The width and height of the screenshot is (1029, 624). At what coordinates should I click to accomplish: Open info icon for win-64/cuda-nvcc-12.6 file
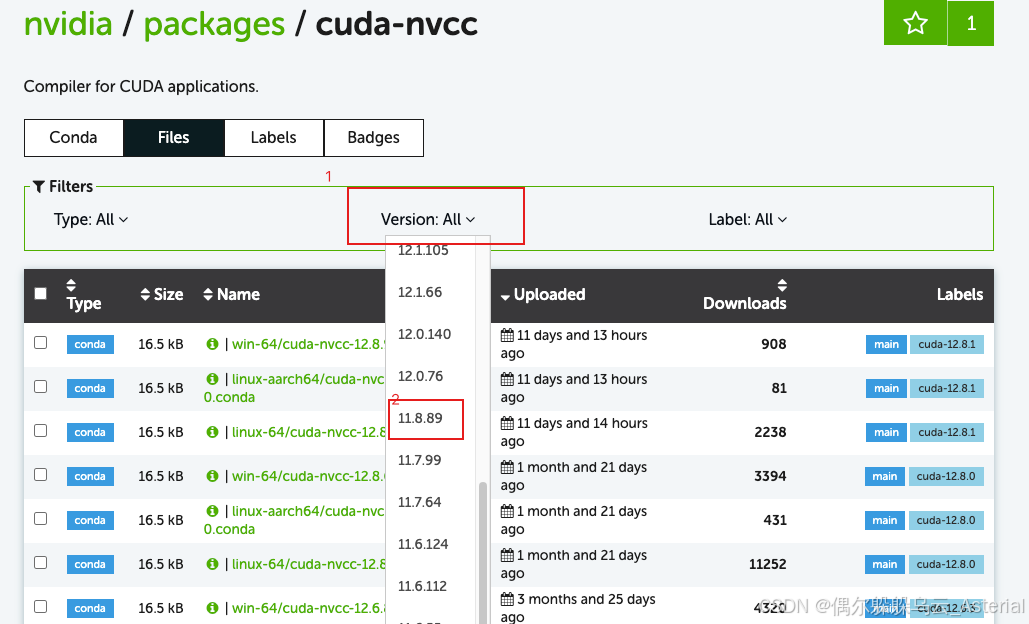coord(212,608)
